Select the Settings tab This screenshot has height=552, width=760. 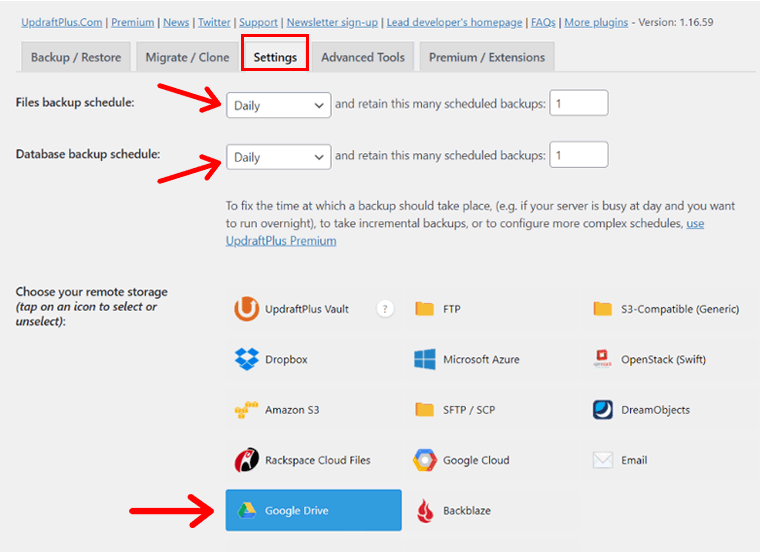(x=275, y=57)
